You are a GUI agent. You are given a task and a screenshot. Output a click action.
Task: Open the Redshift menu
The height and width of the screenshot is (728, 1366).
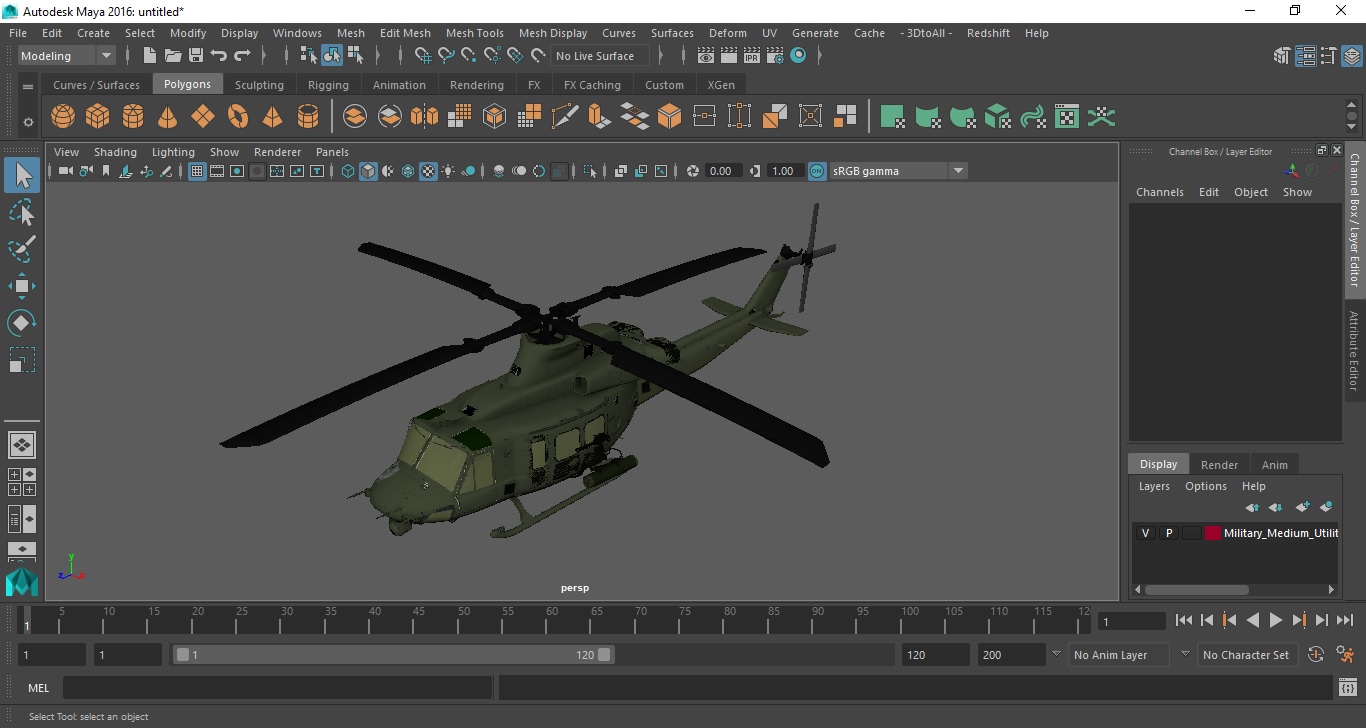pyautogui.click(x=988, y=33)
